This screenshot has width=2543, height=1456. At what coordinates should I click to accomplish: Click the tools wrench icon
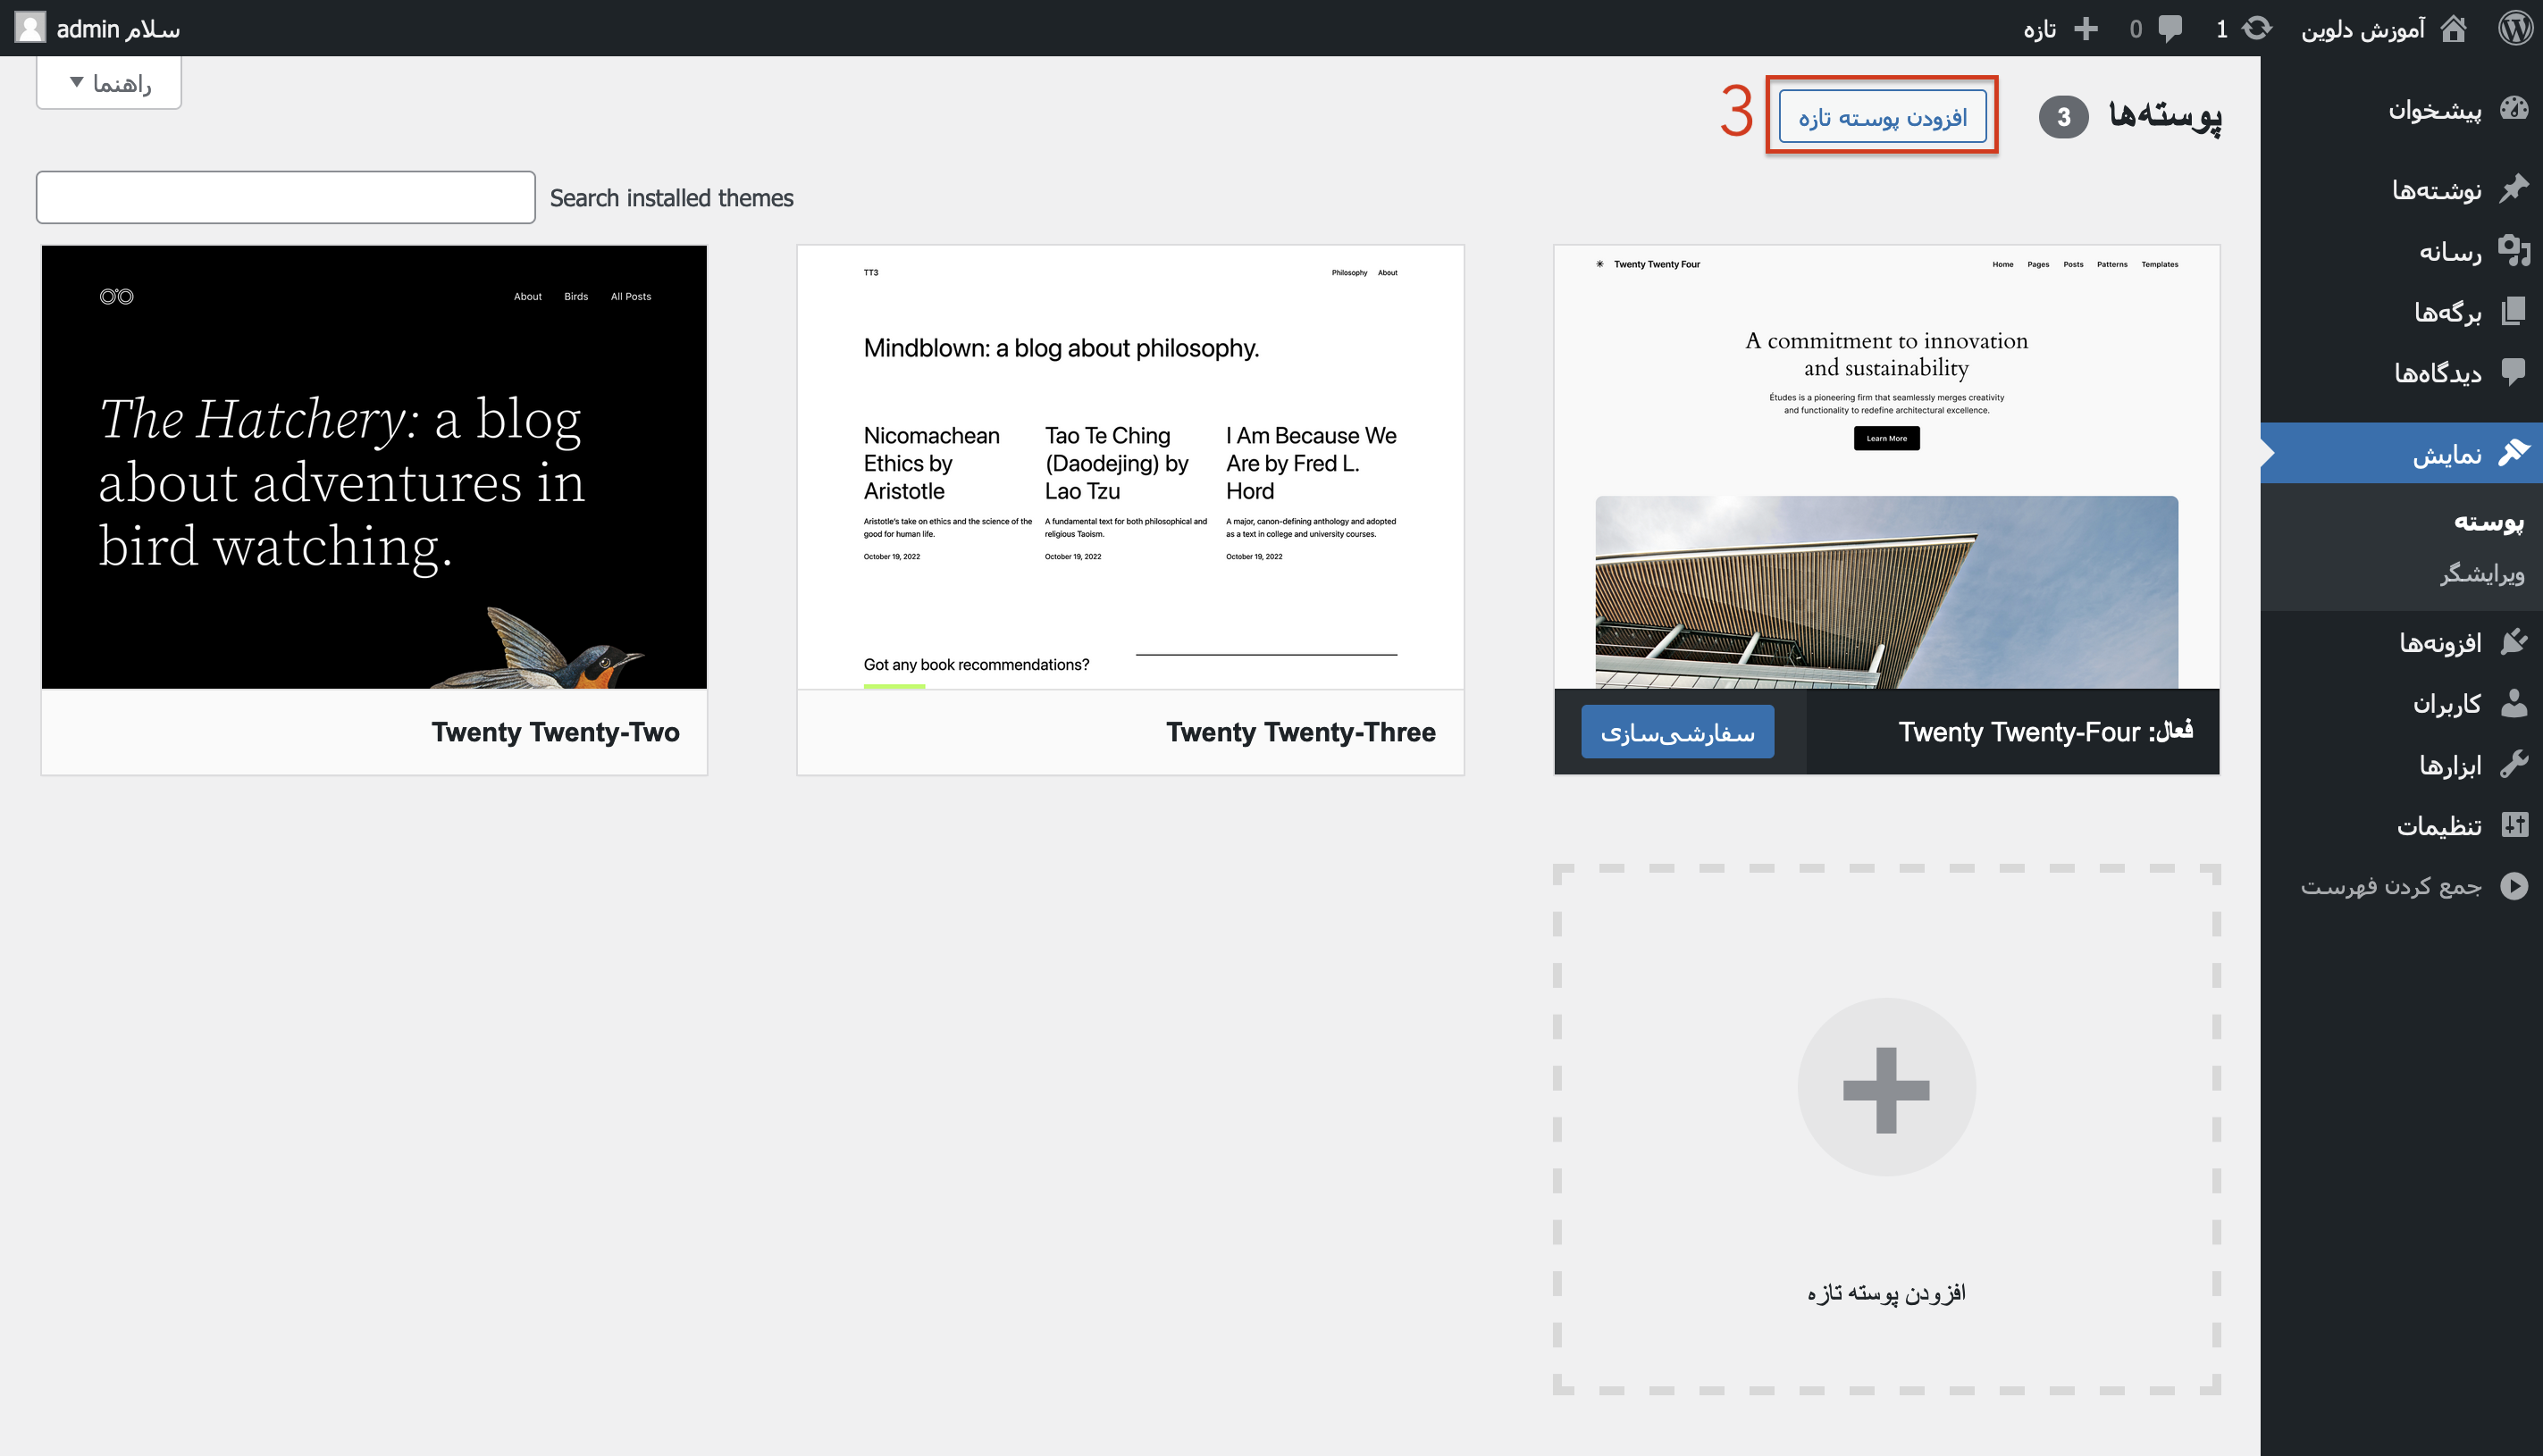pyautogui.click(x=2513, y=764)
